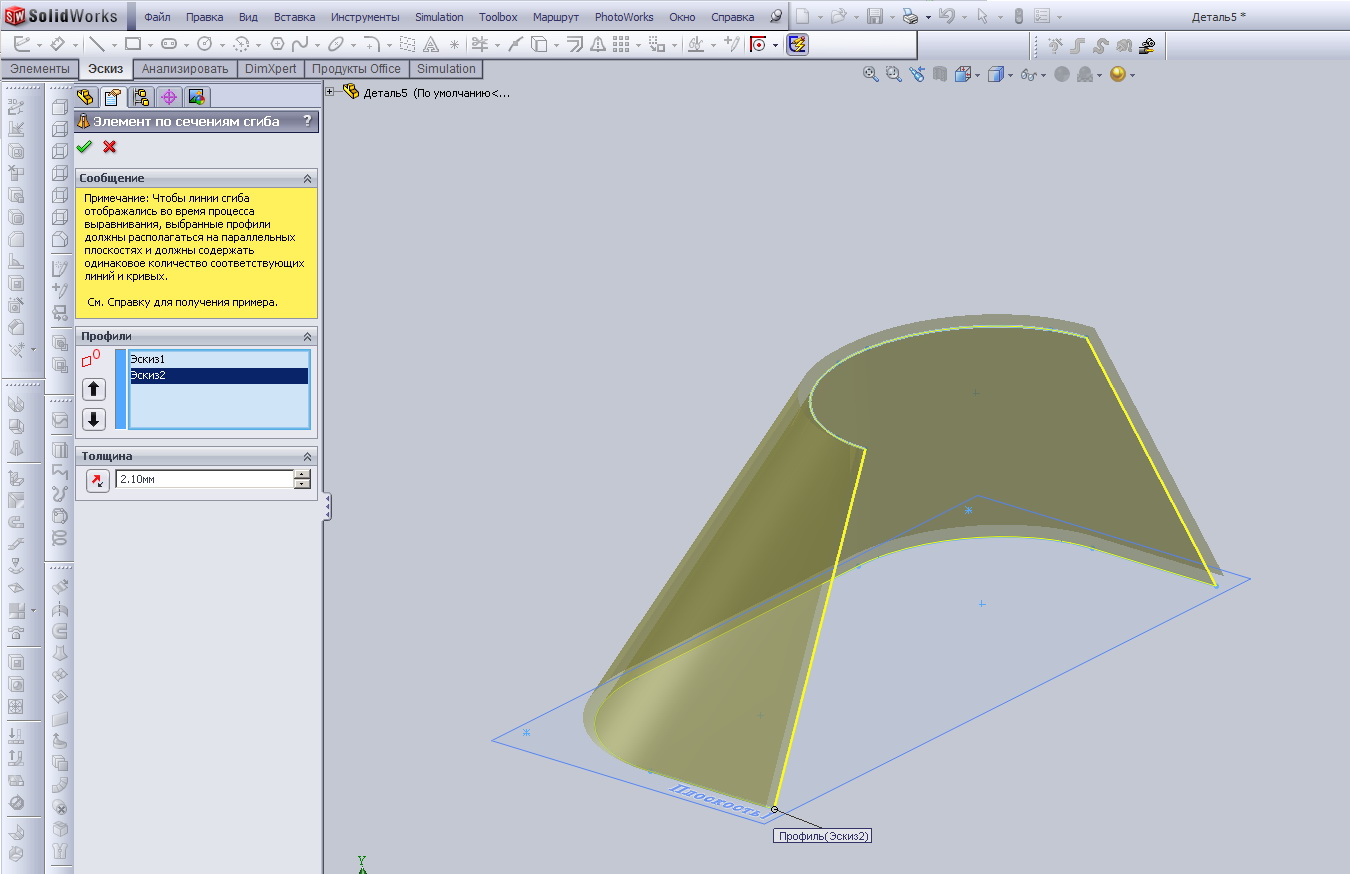Collapse the Профили section
The width and height of the screenshot is (1350, 874).
tap(308, 336)
